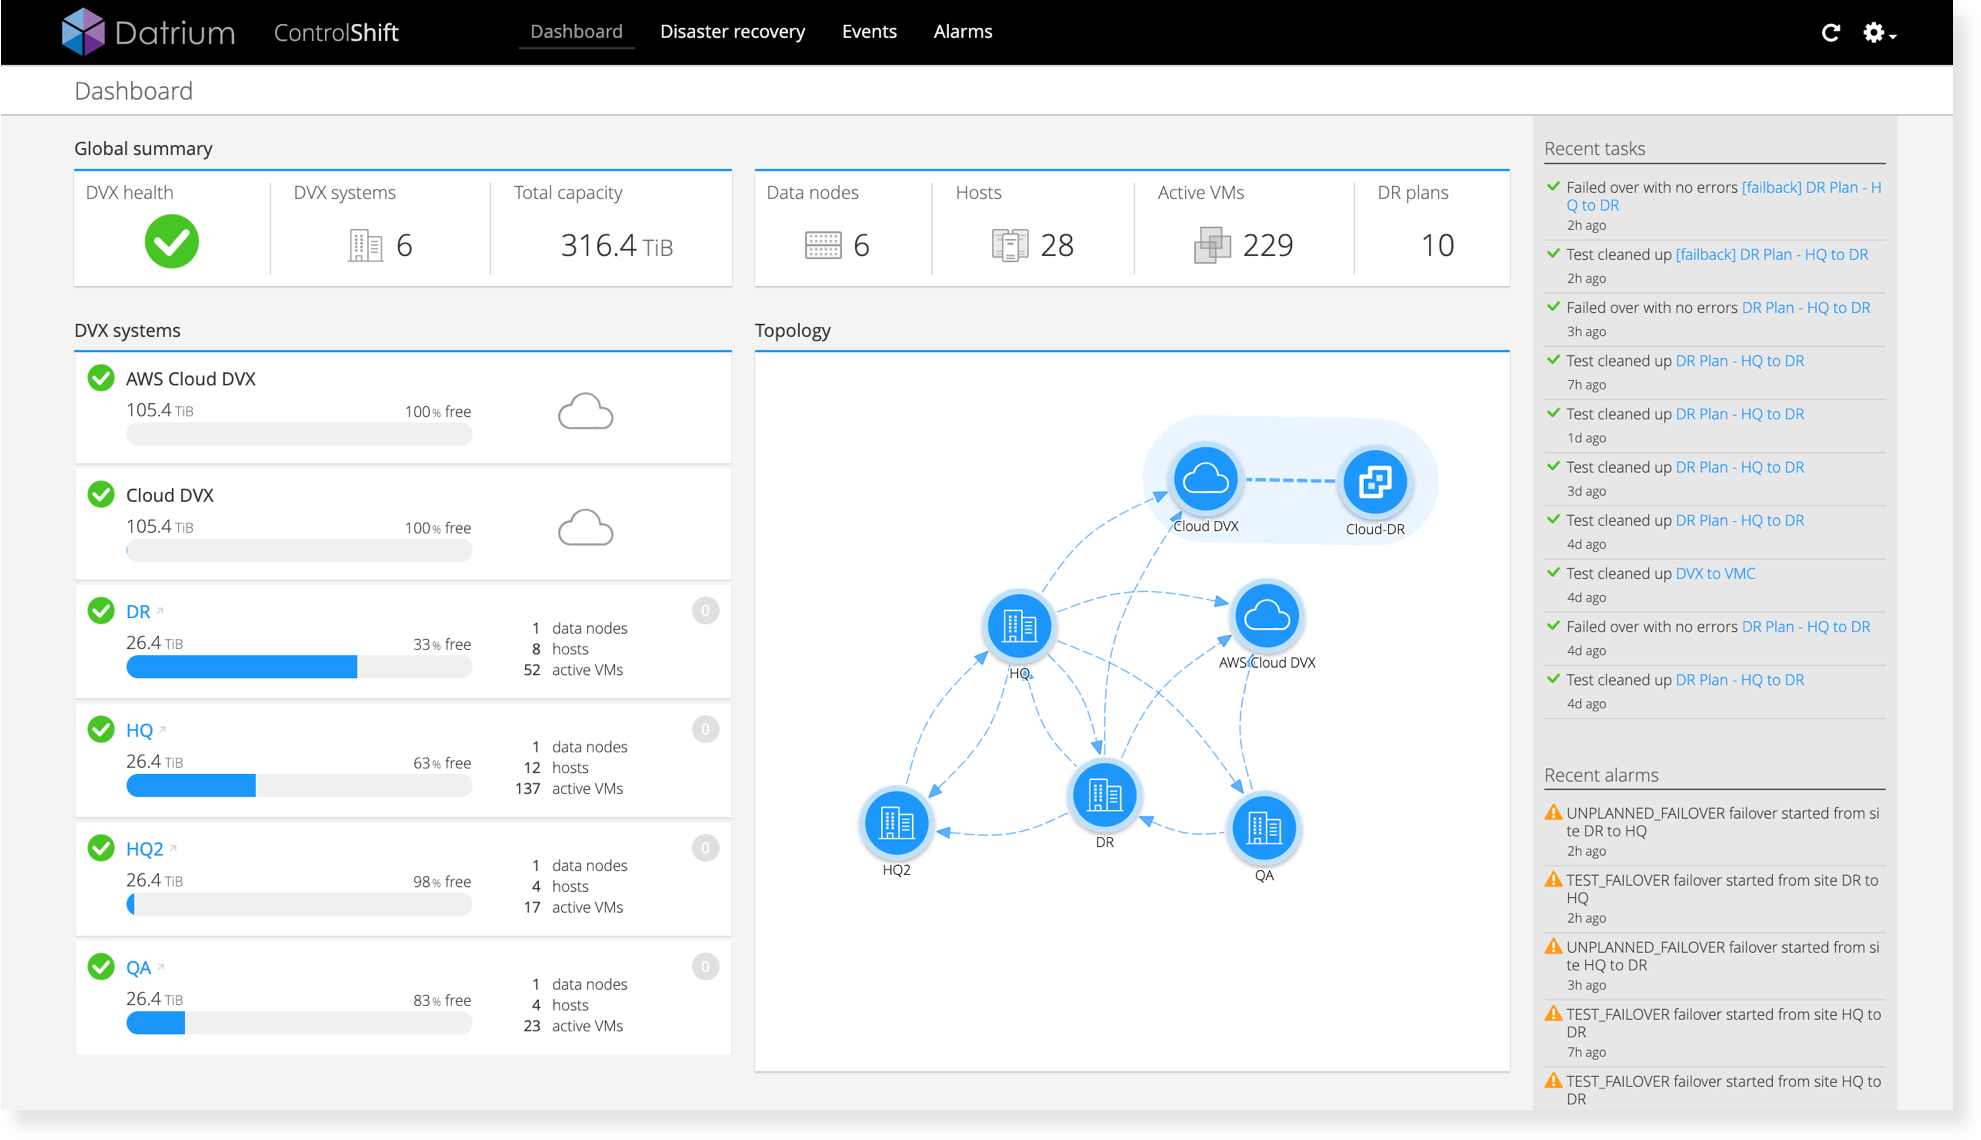1981x1140 pixels.
Task: Select the DR node in topology
Action: point(1104,796)
